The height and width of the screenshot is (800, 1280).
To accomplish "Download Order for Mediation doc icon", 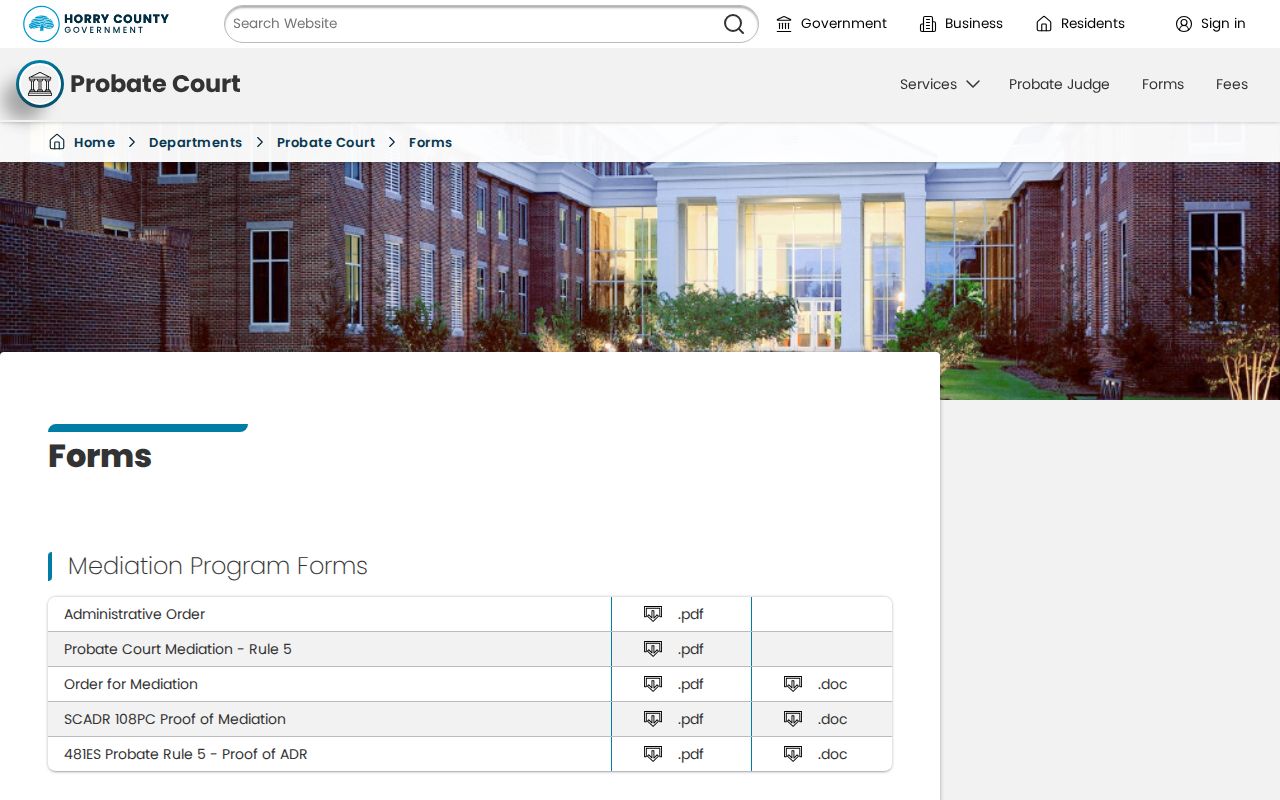I will (x=793, y=684).
